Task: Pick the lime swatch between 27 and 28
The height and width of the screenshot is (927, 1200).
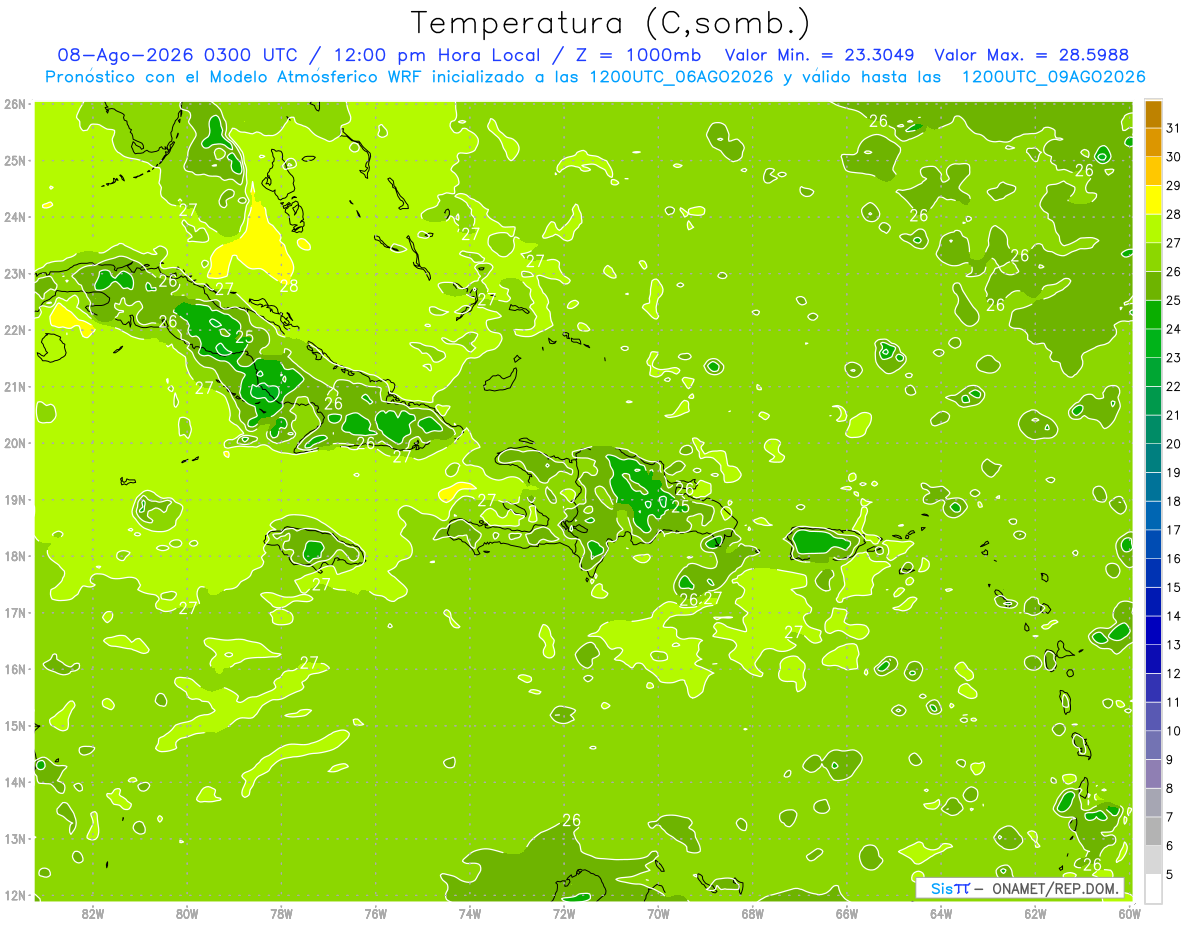Action: click(x=1153, y=228)
